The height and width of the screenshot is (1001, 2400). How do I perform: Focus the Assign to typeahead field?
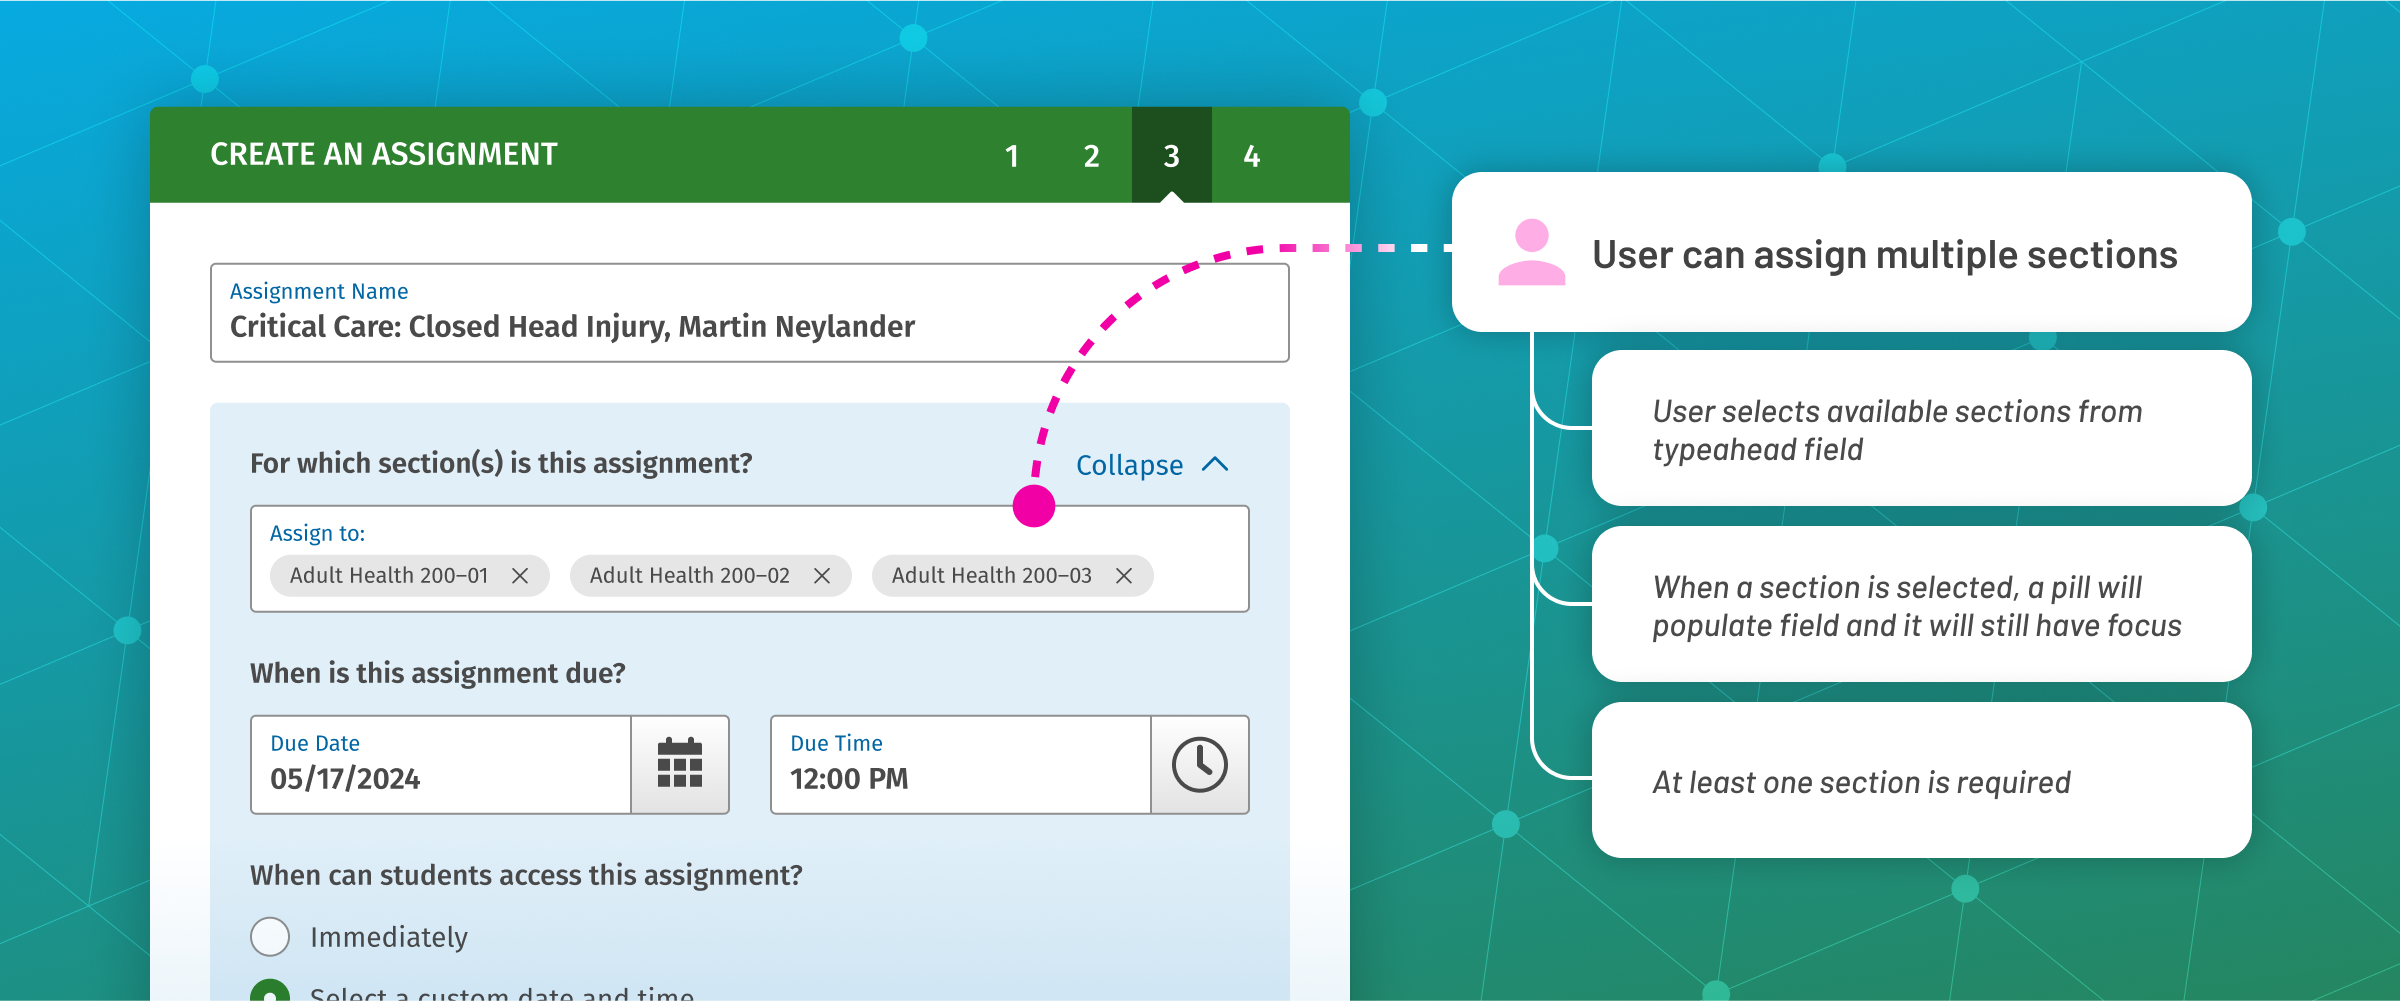(750, 559)
